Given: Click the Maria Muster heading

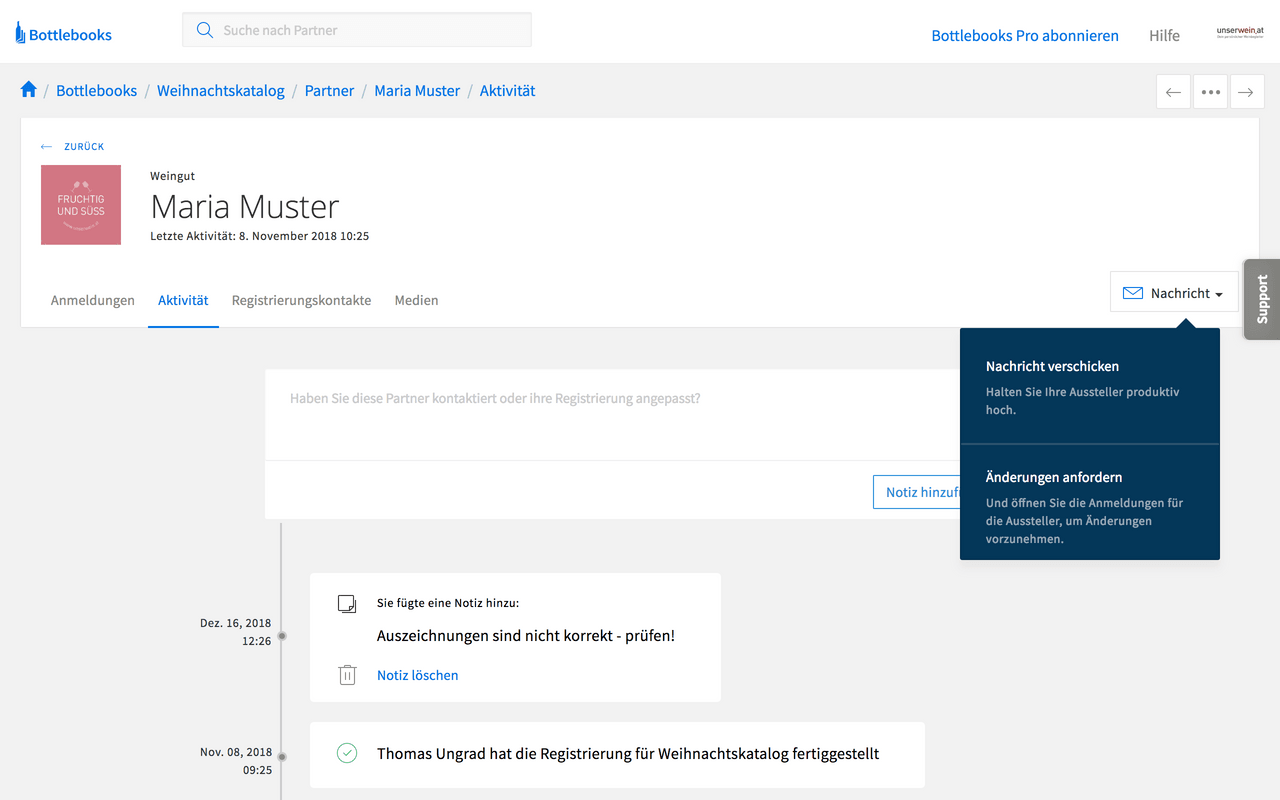Looking at the screenshot, I should tap(245, 206).
